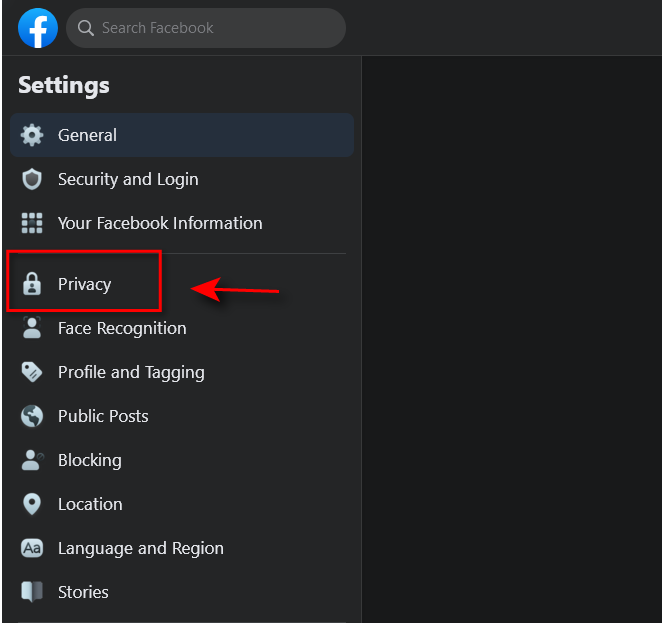Click the Stories book icon
This screenshot has height=624, width=662.
pyautogui.click(x=32, y=592)
